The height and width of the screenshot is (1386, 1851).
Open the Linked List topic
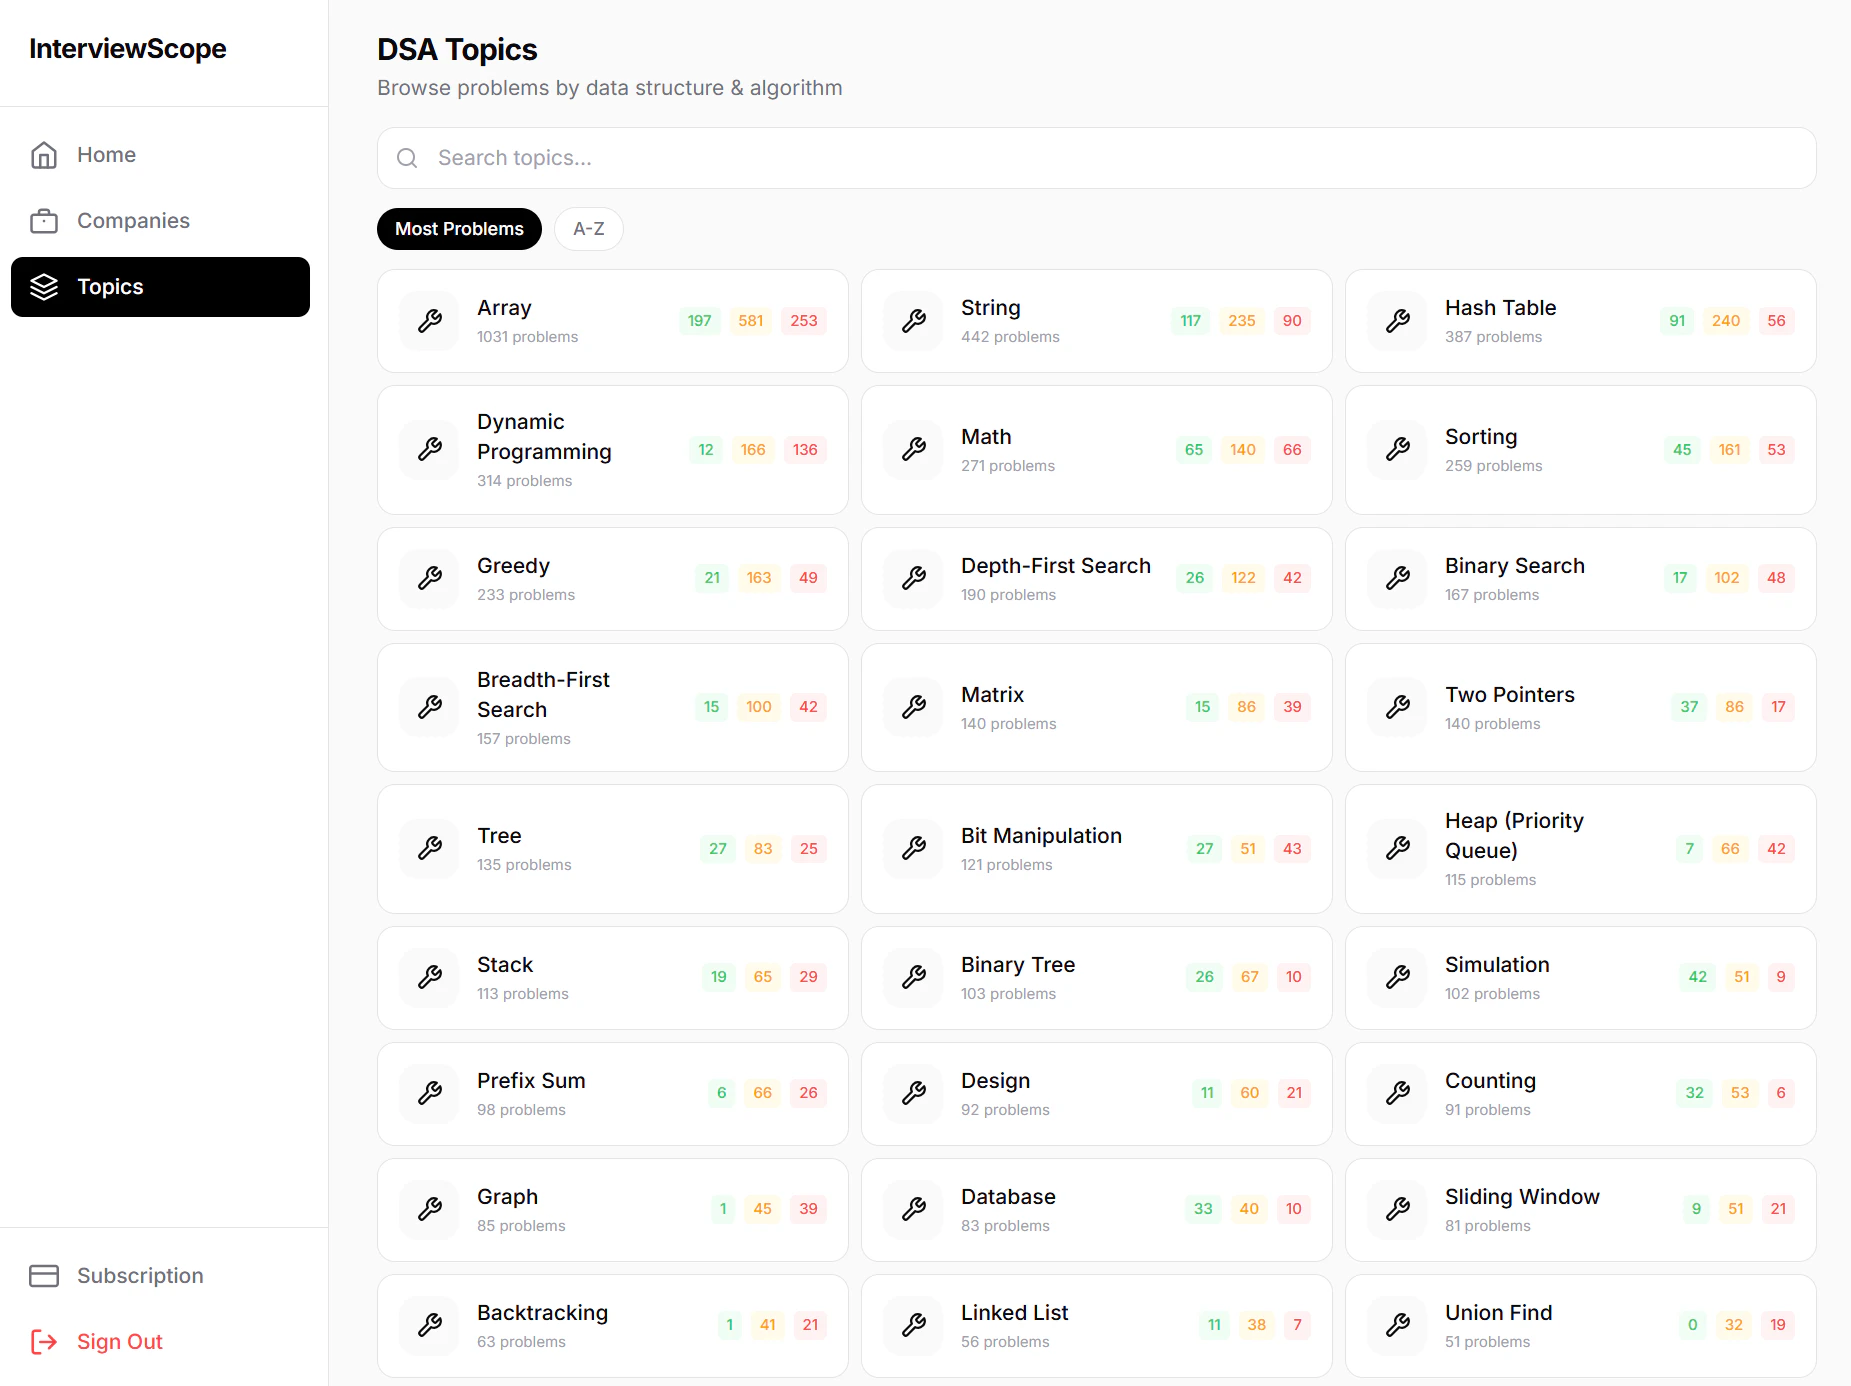pyautogui.click(x=1097, y=1326)
